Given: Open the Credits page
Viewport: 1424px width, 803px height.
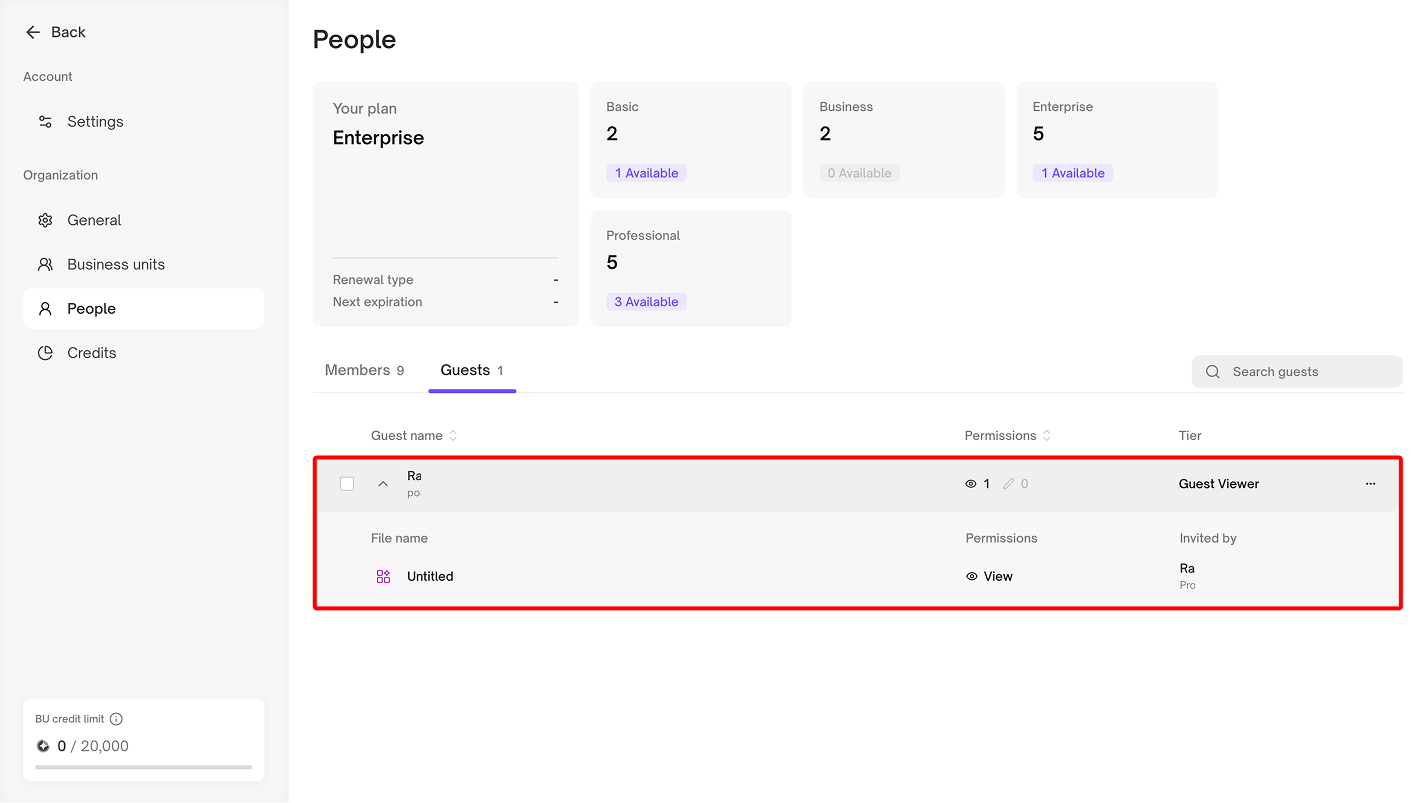Looking at the screenshot, I should click(91, 353).
